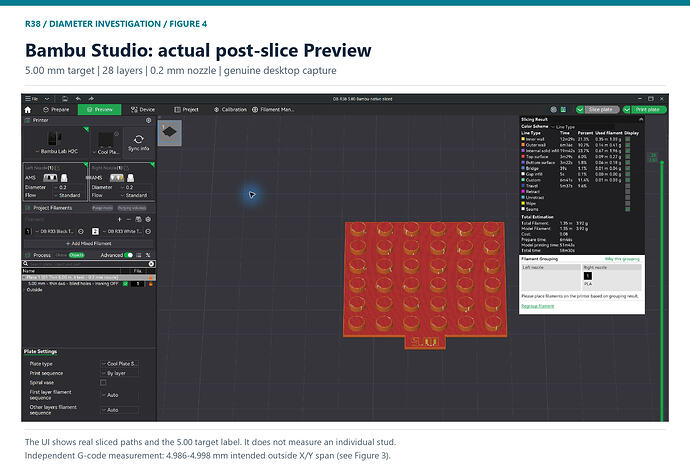Open the Calibration tab

click(x=230, y=110)
